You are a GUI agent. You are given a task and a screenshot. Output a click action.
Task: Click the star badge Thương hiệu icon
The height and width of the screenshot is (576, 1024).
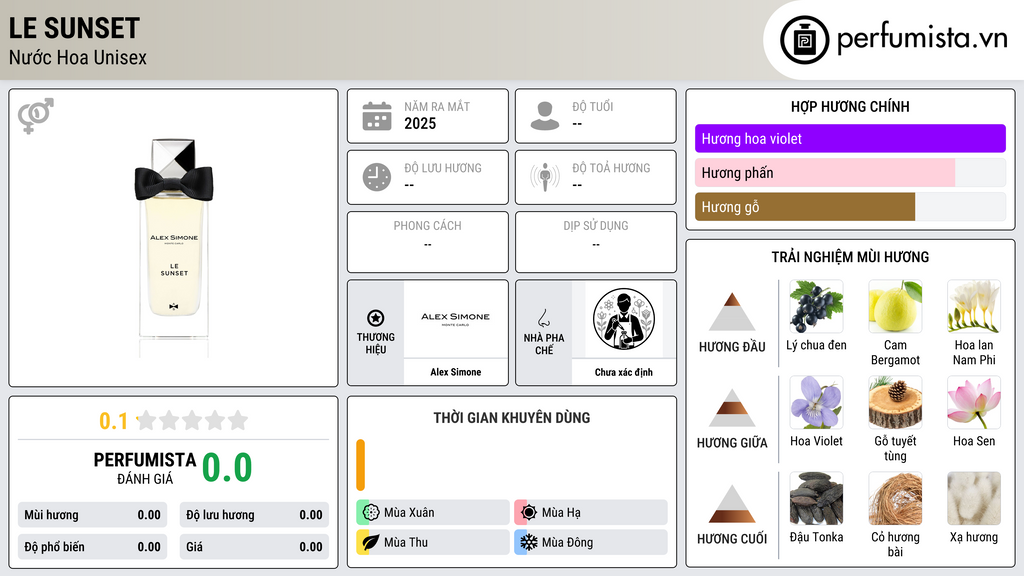tap(376, 318)
